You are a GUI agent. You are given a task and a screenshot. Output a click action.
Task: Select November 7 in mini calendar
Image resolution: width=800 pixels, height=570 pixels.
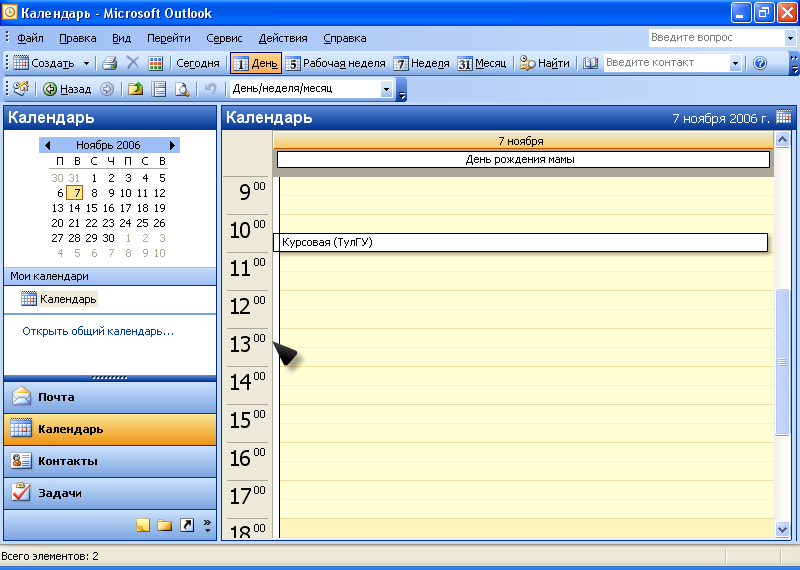[x=75, y=193]
